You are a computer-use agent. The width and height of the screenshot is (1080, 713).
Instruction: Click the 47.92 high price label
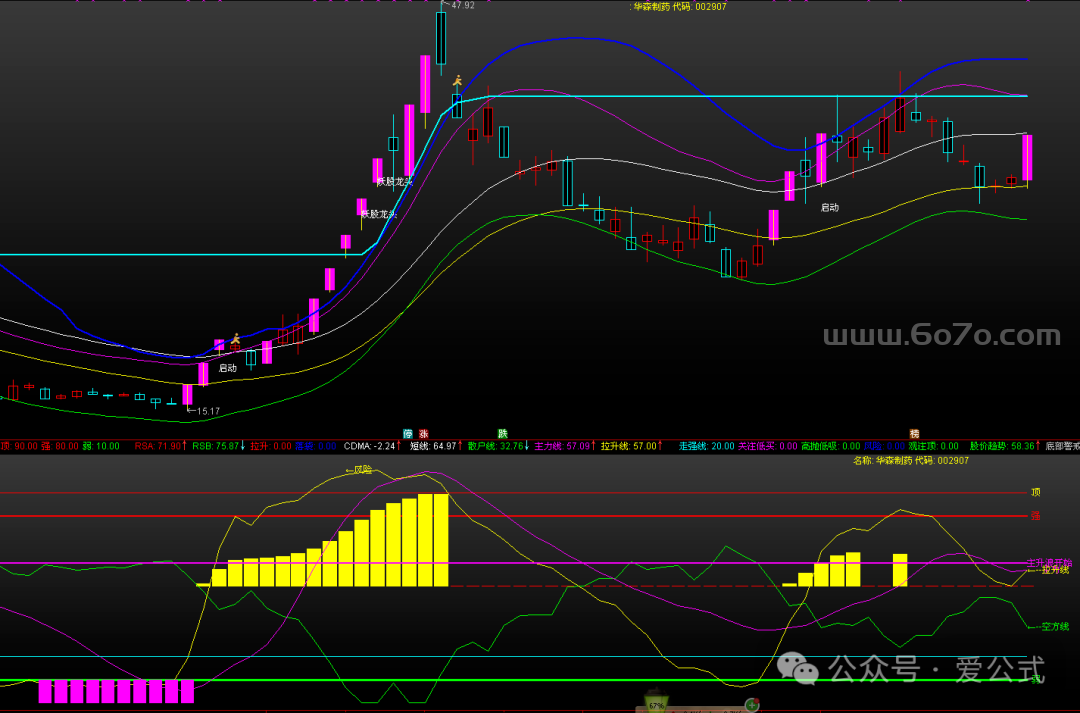[x=461, y=6]
